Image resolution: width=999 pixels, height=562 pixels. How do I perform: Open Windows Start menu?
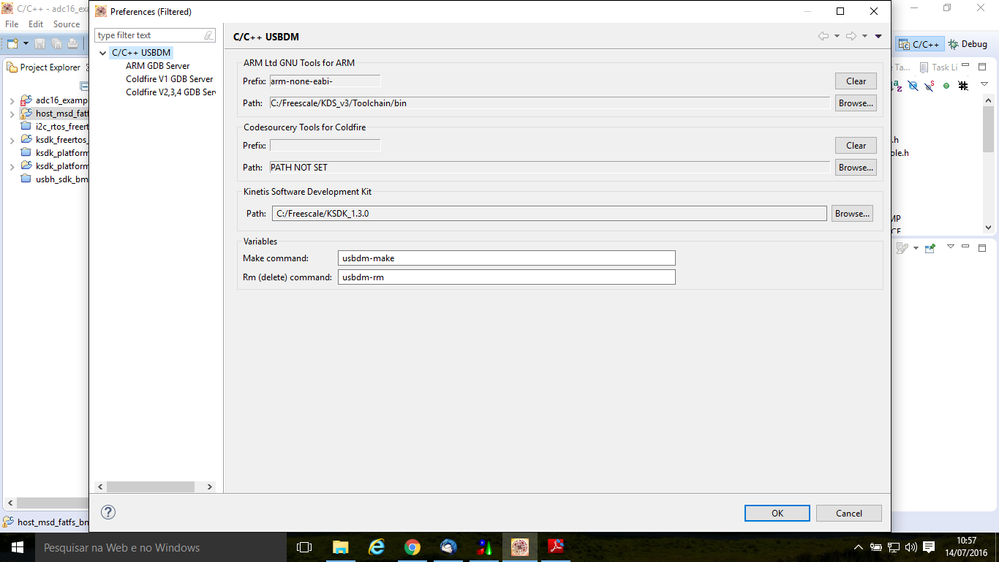click(x=17, y=547)
